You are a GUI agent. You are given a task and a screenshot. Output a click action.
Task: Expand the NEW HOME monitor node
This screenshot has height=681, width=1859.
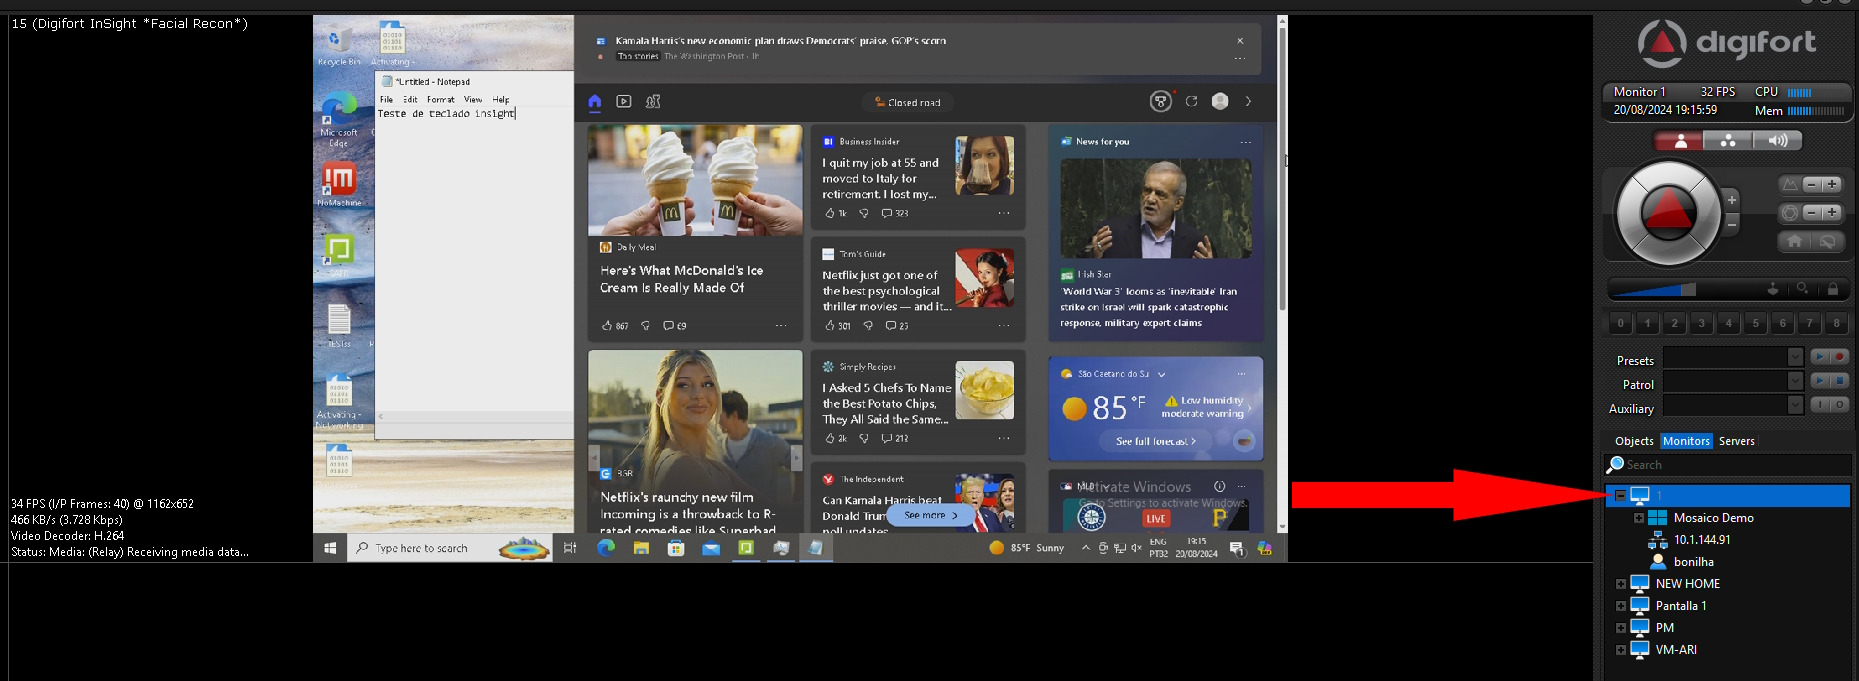click(1621, 584)
